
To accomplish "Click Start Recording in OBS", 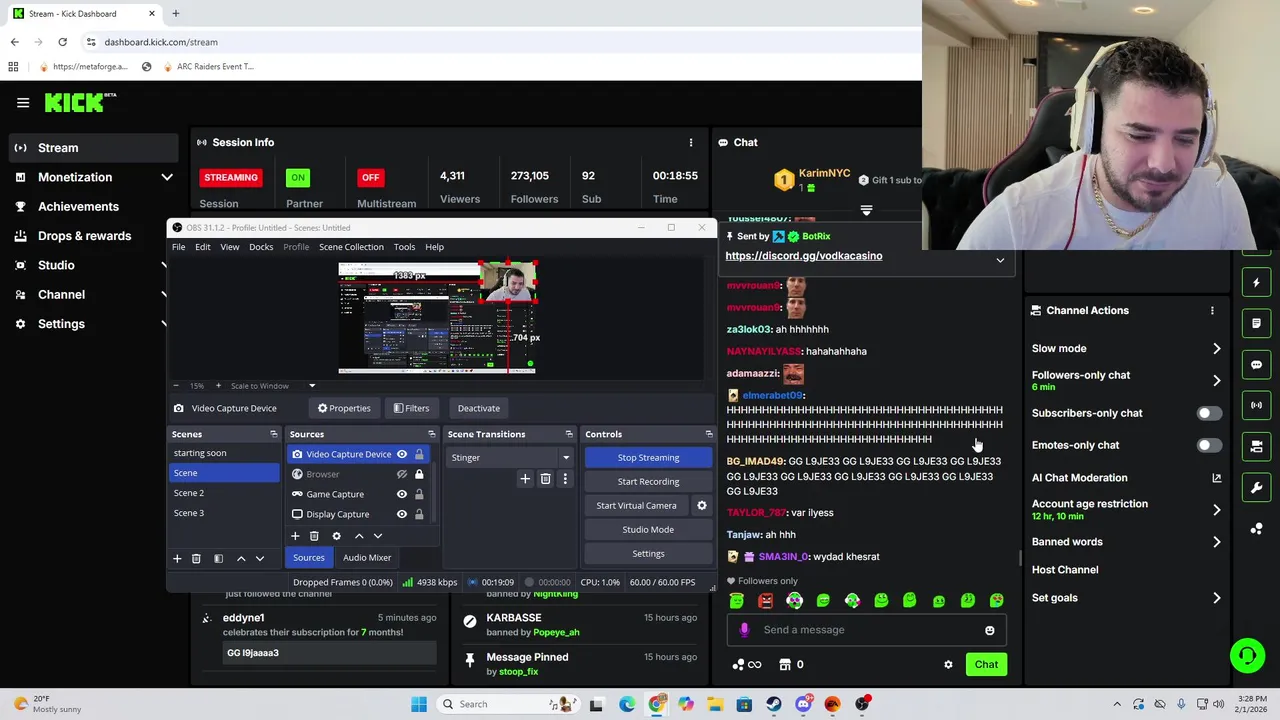I will click(x=648, y=481).
